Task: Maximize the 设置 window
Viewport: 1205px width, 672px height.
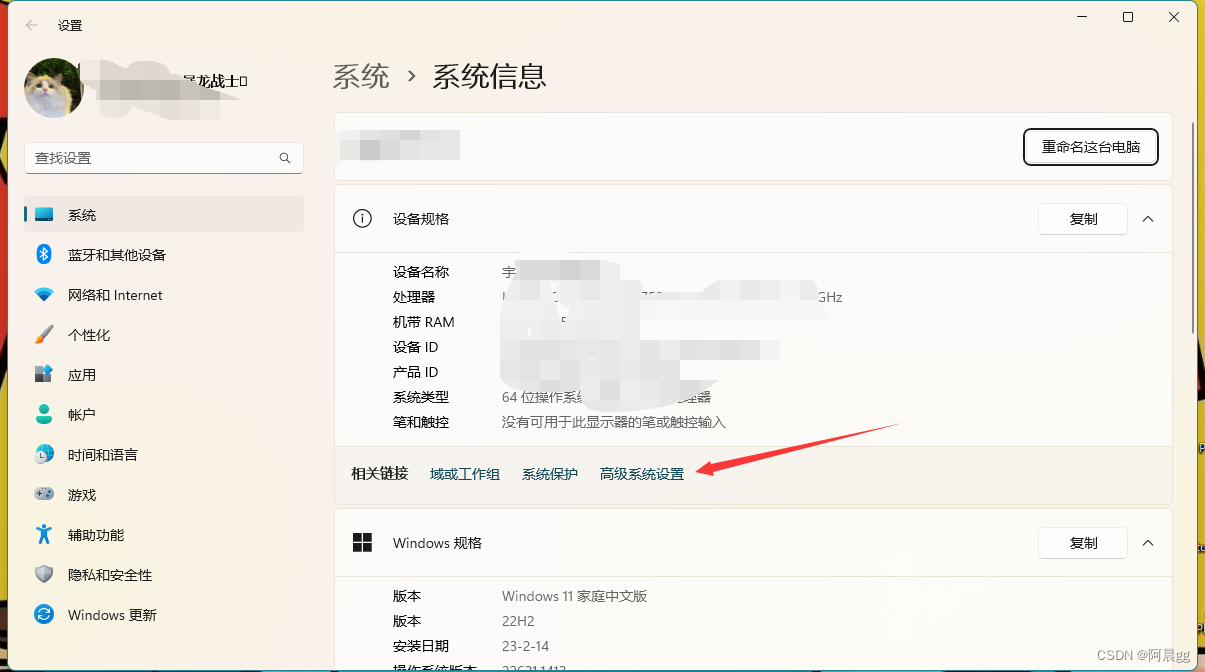Action: 1128,17
